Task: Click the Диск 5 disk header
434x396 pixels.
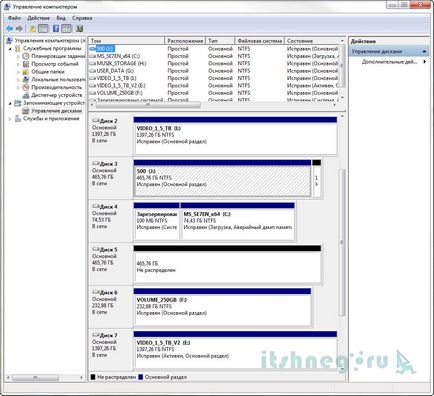Action: click(x=110, y=264)
